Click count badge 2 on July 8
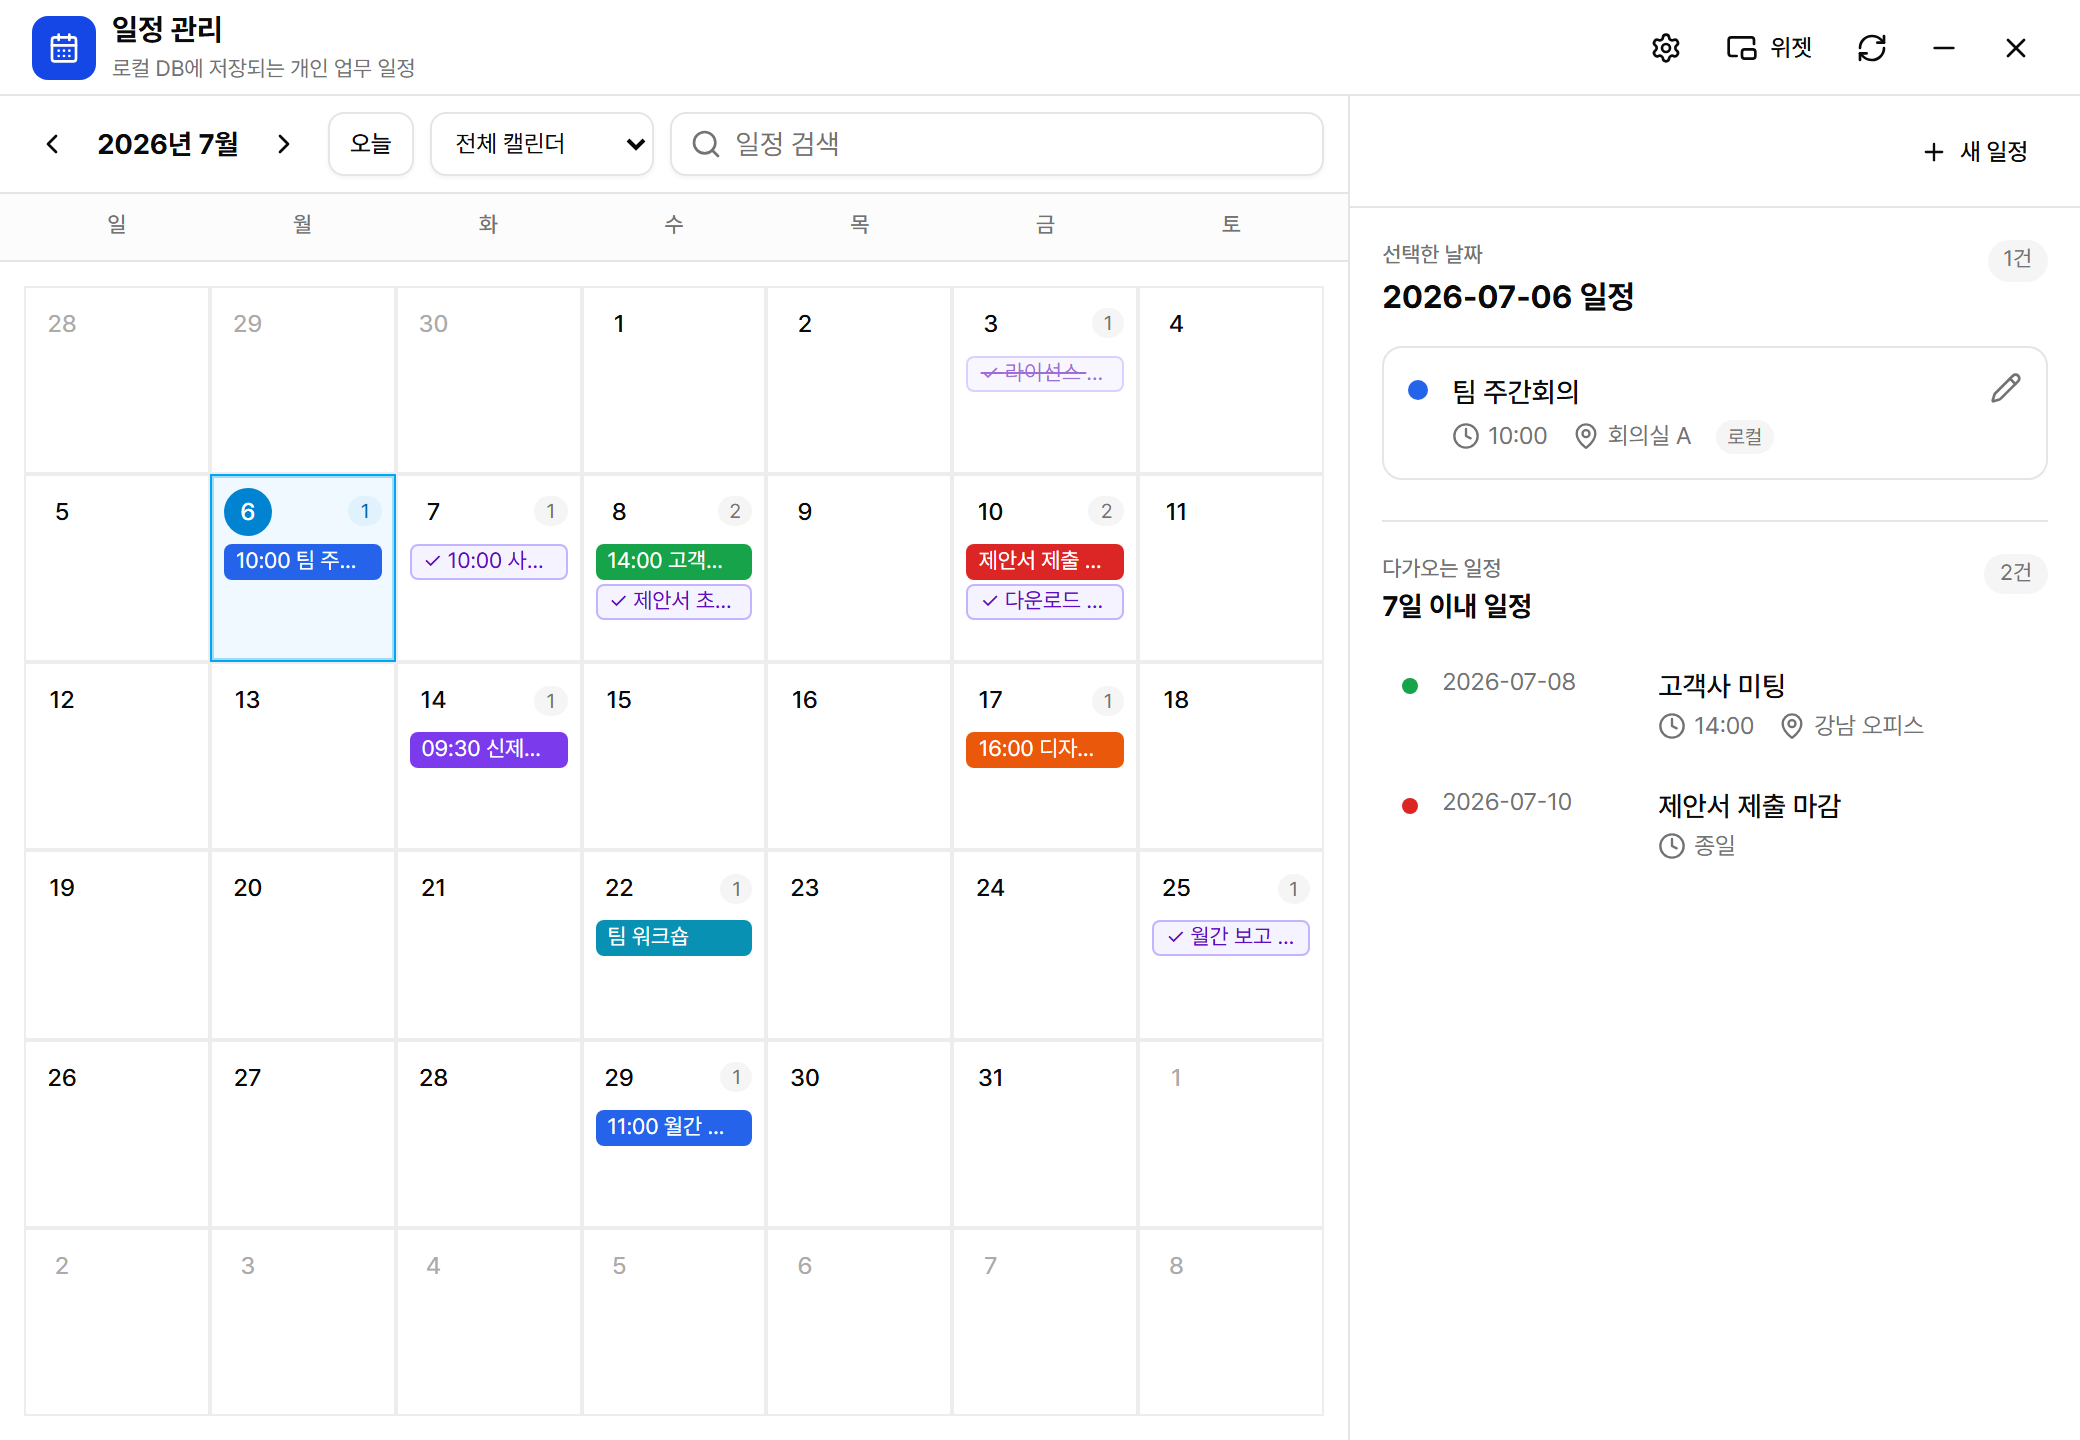Screen dimensions: 2080x1440 coord(735,511)
